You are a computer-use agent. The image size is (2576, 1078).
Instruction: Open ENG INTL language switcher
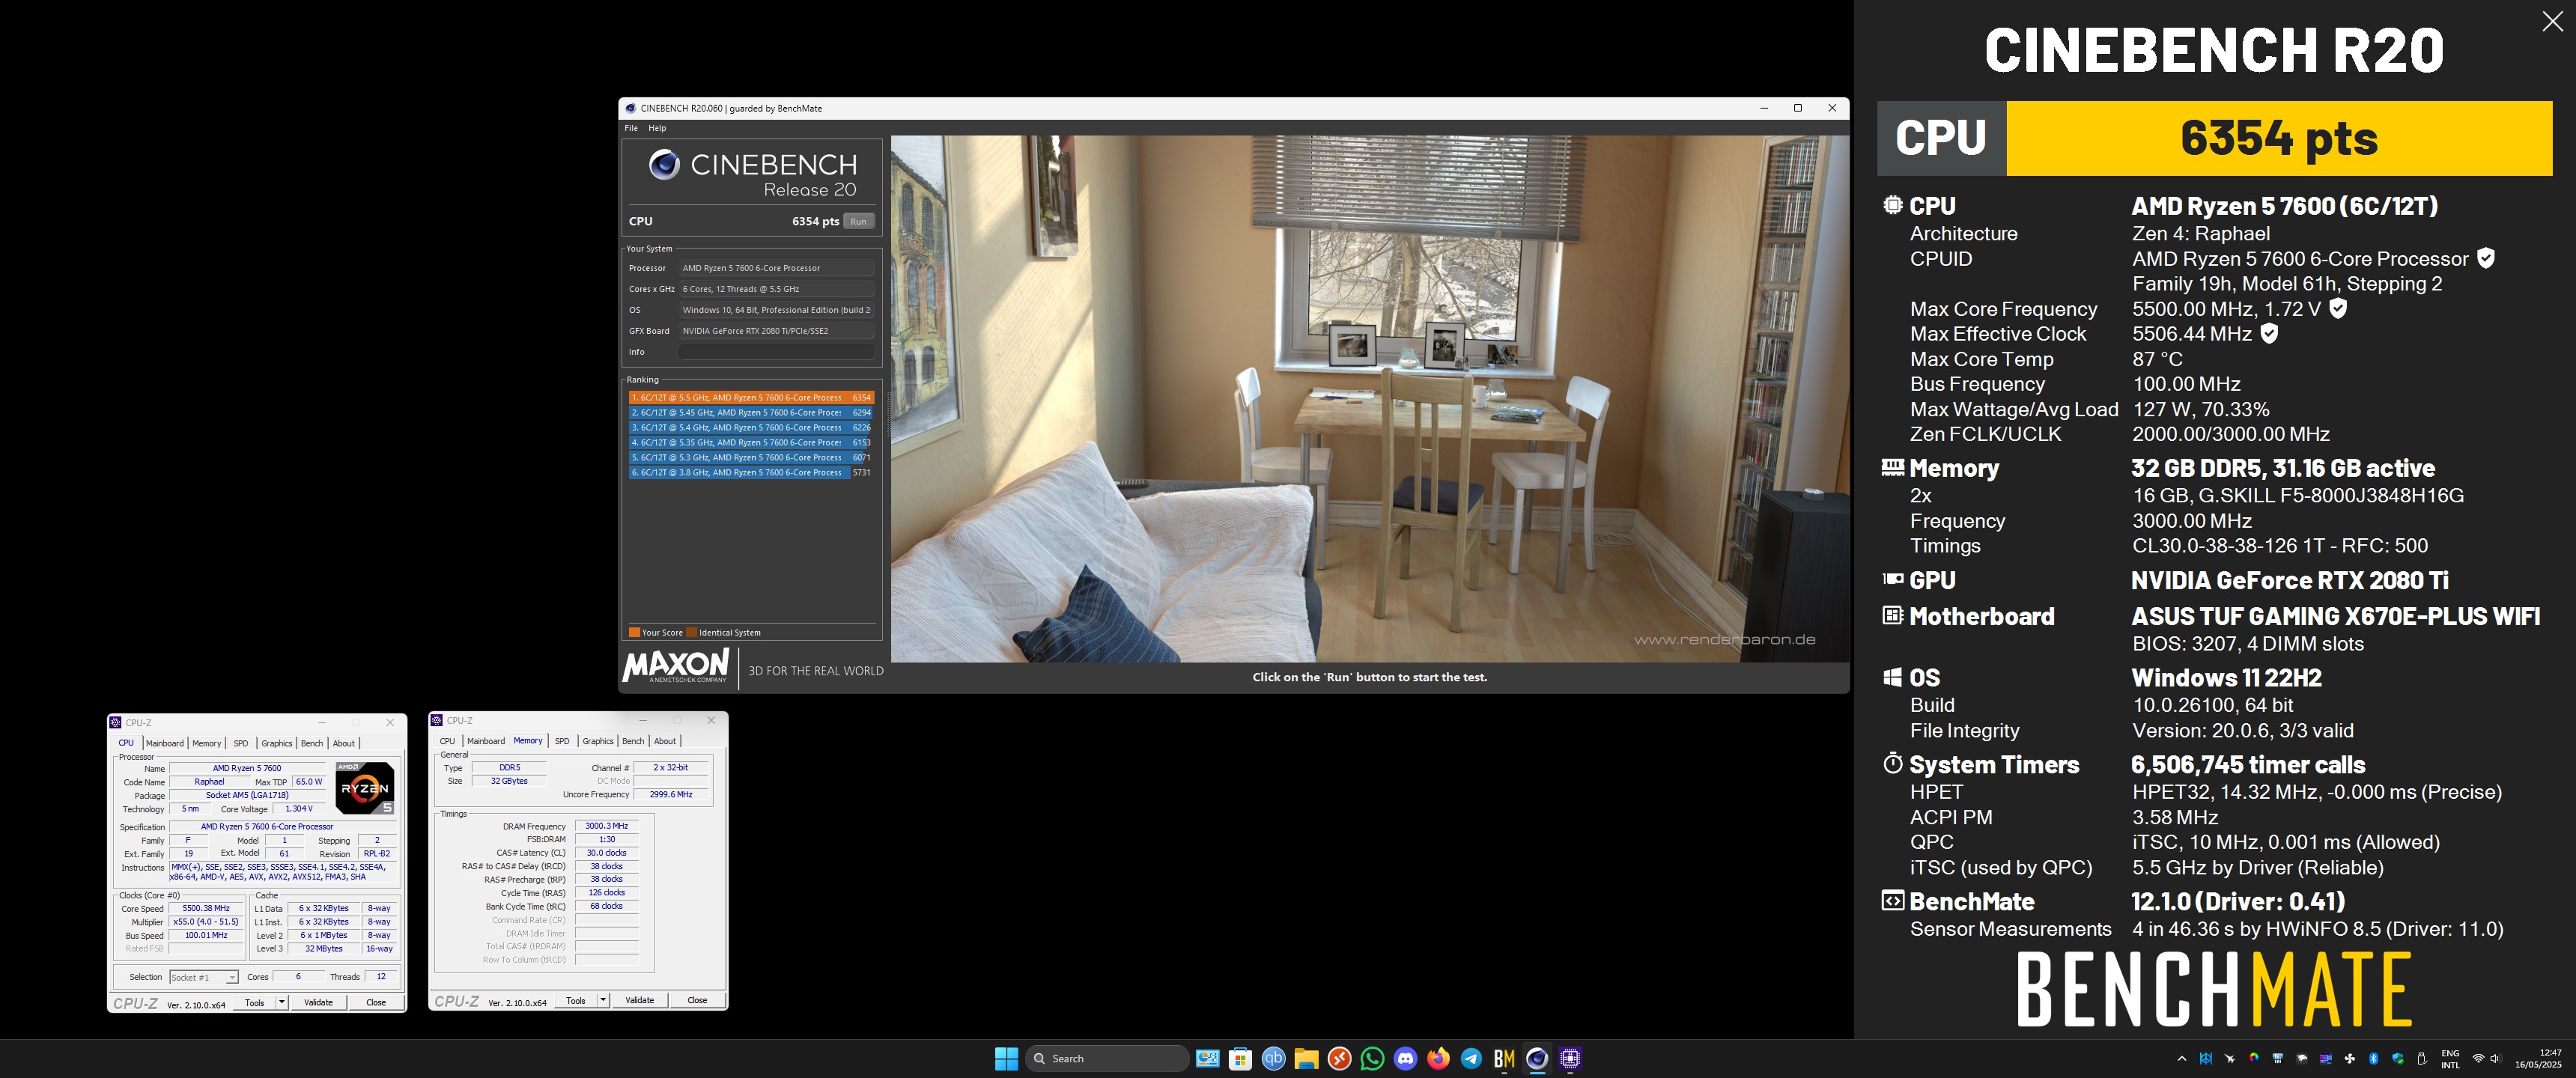coord(2451,1059)
